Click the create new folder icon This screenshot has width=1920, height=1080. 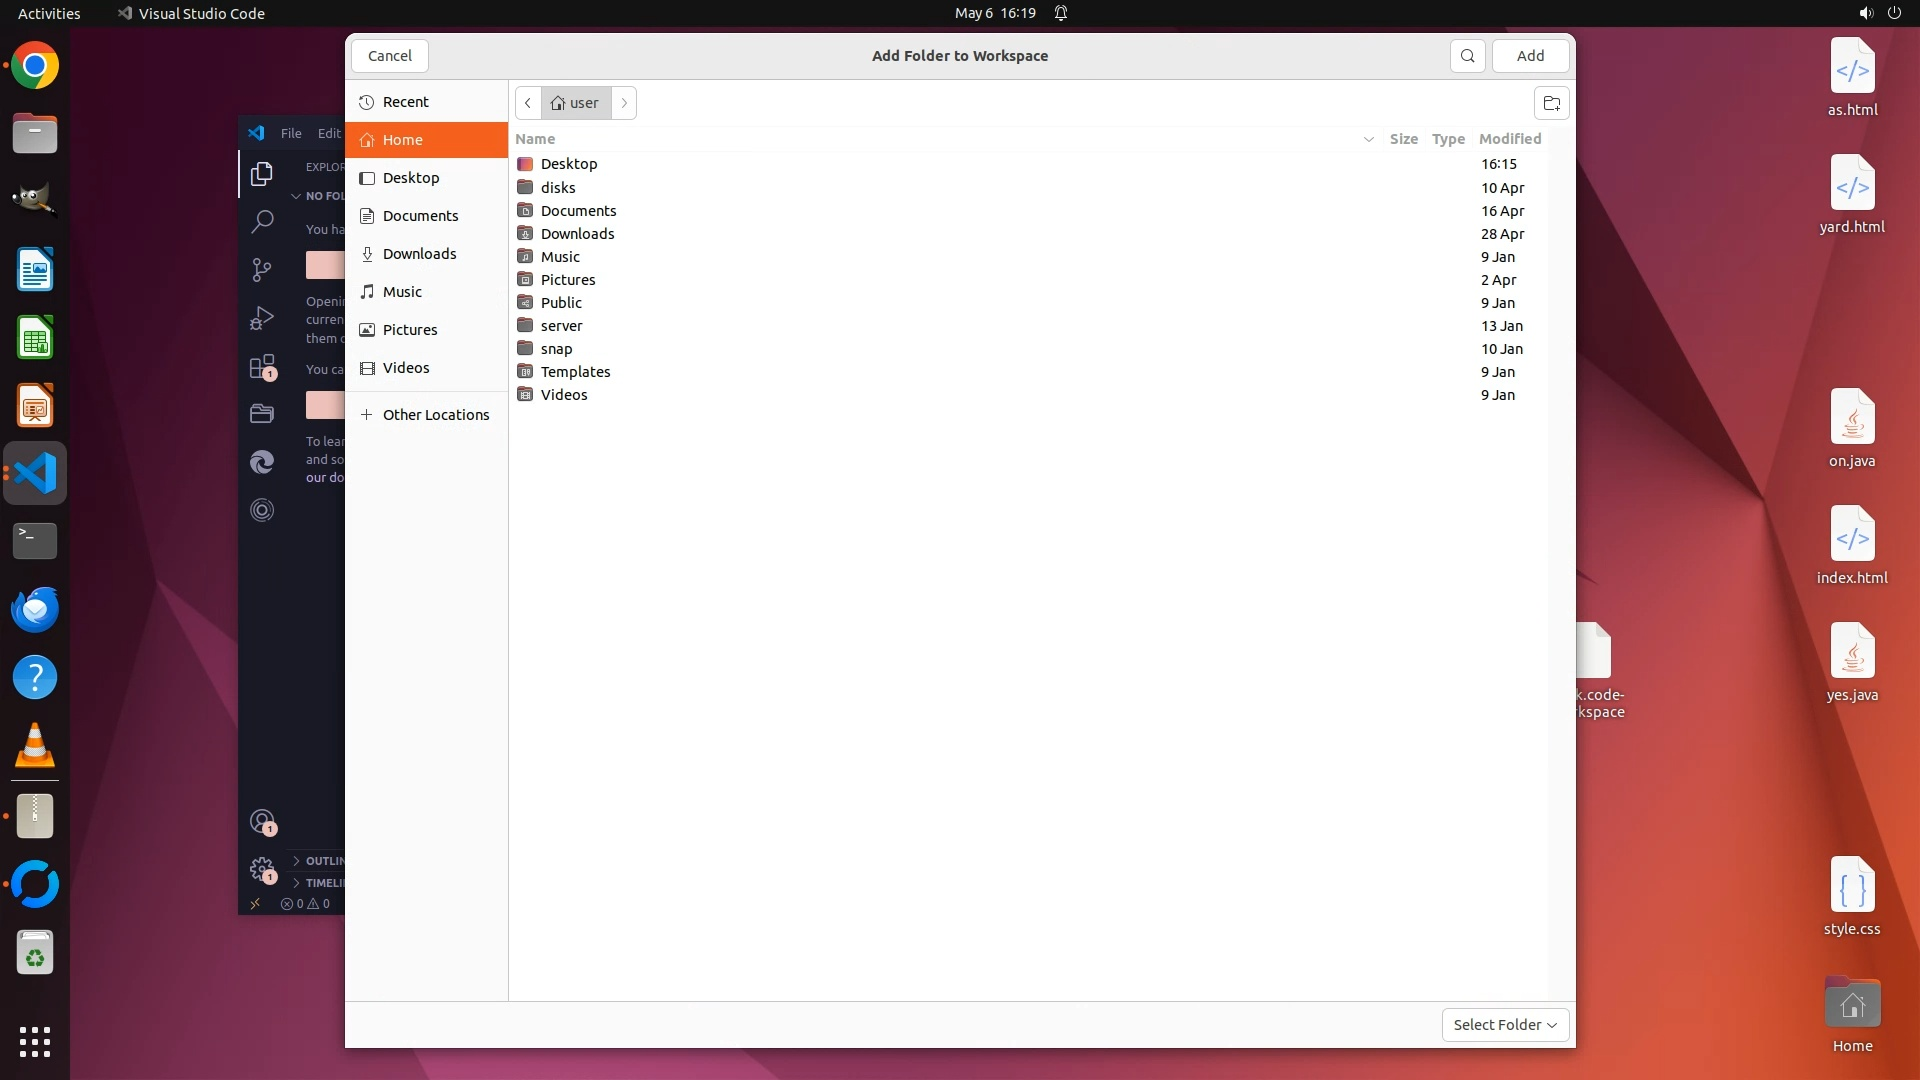[x=1551, y=103]
